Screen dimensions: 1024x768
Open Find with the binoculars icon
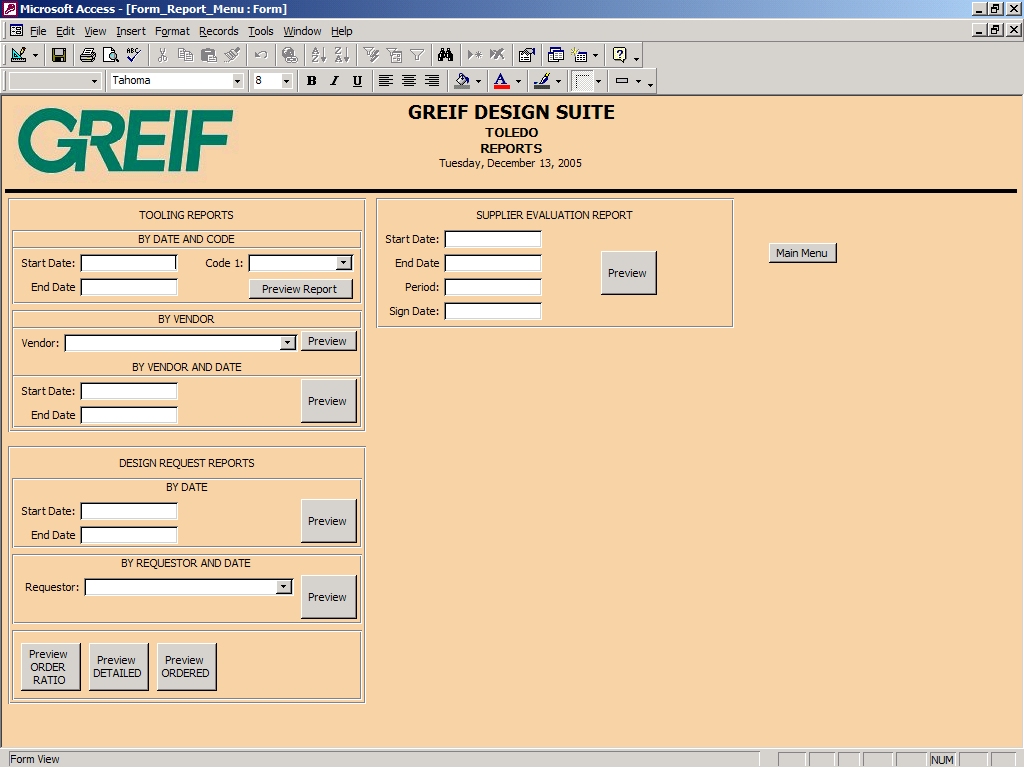(x=445, y=56)
